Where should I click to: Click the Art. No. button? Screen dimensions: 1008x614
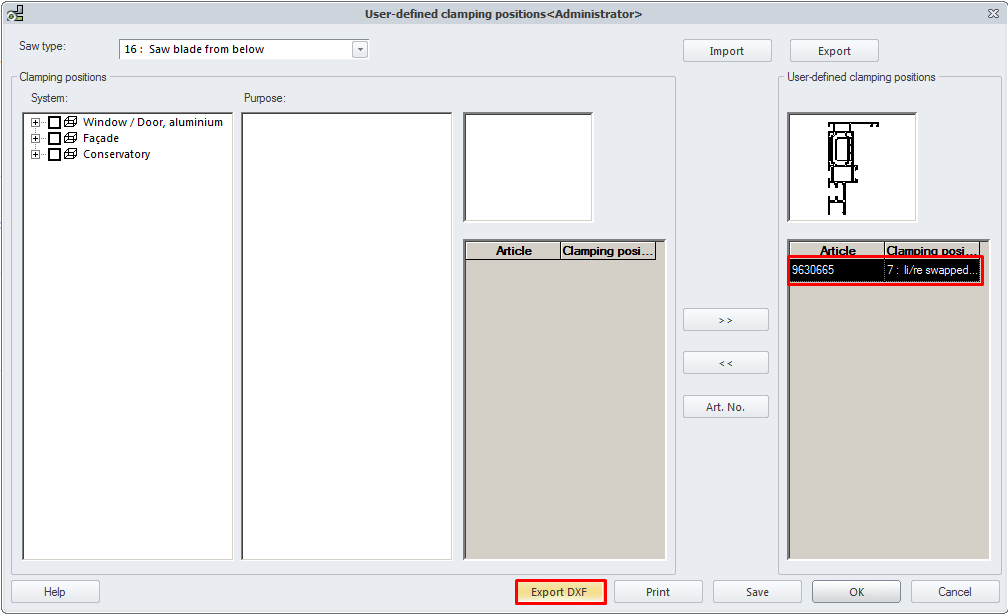click(725, 407)
